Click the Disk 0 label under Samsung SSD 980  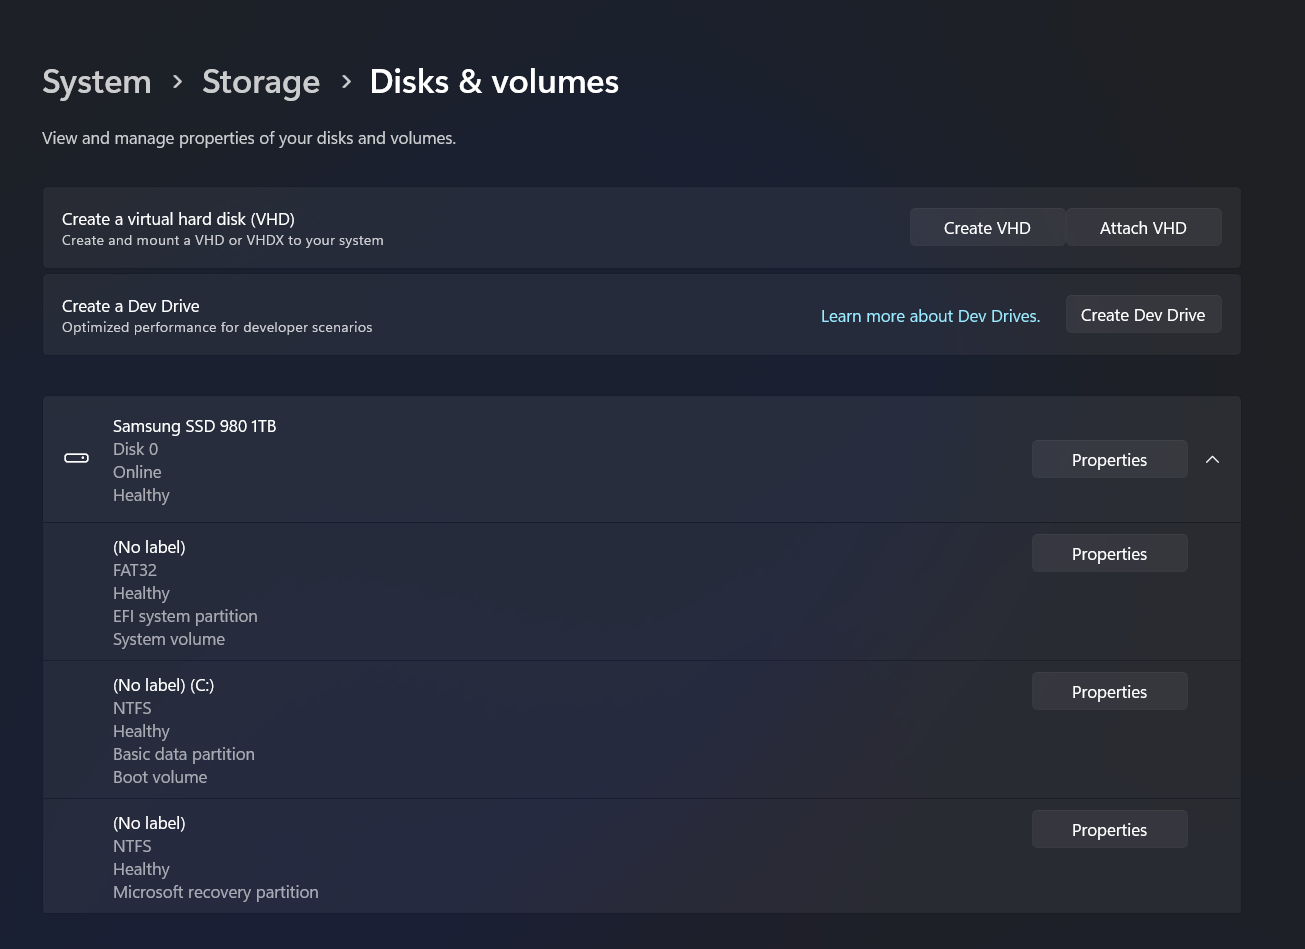coord(135,449)
